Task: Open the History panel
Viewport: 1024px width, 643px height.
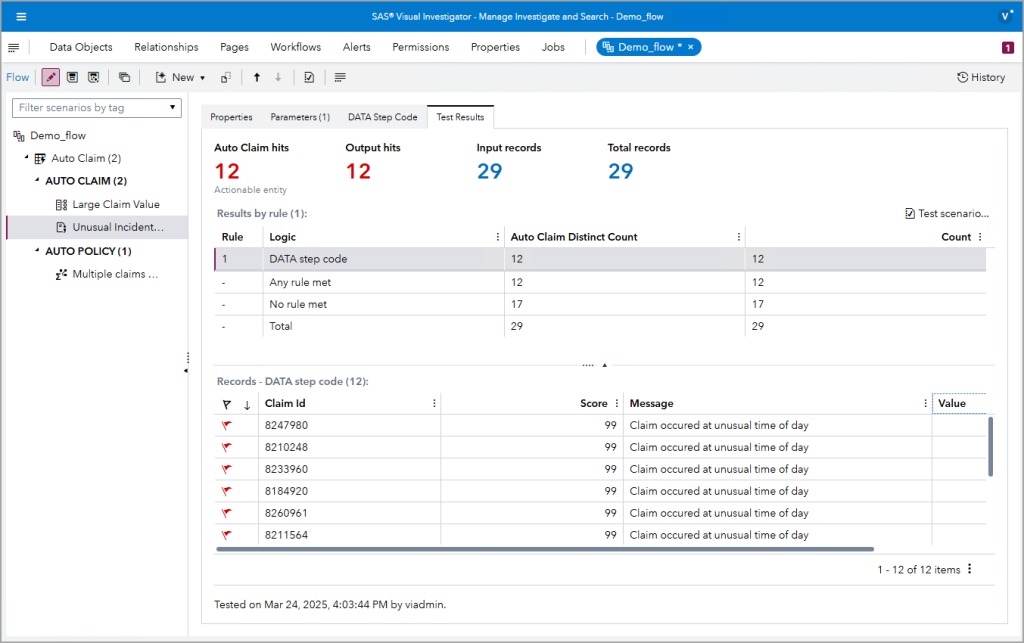Action: pos(980,77)
